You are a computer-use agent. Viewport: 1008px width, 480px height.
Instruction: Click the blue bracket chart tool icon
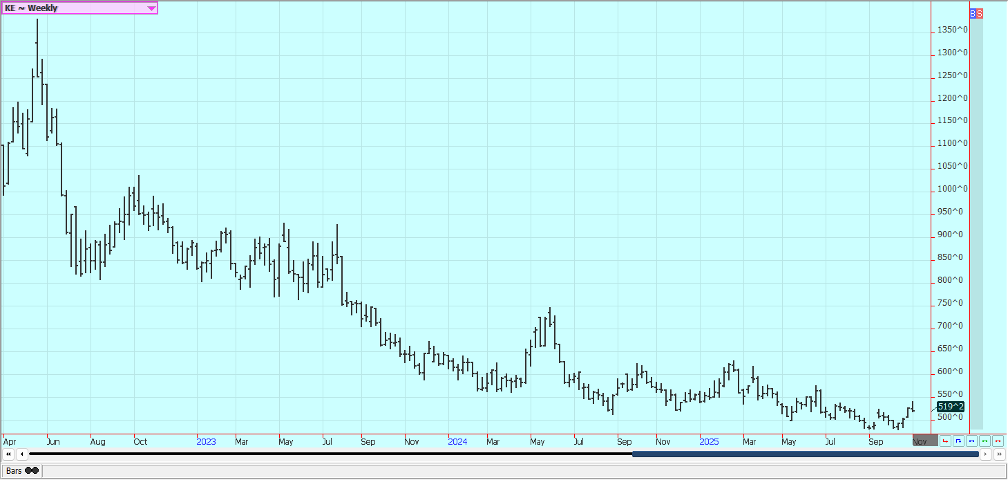tap(958, 440)
